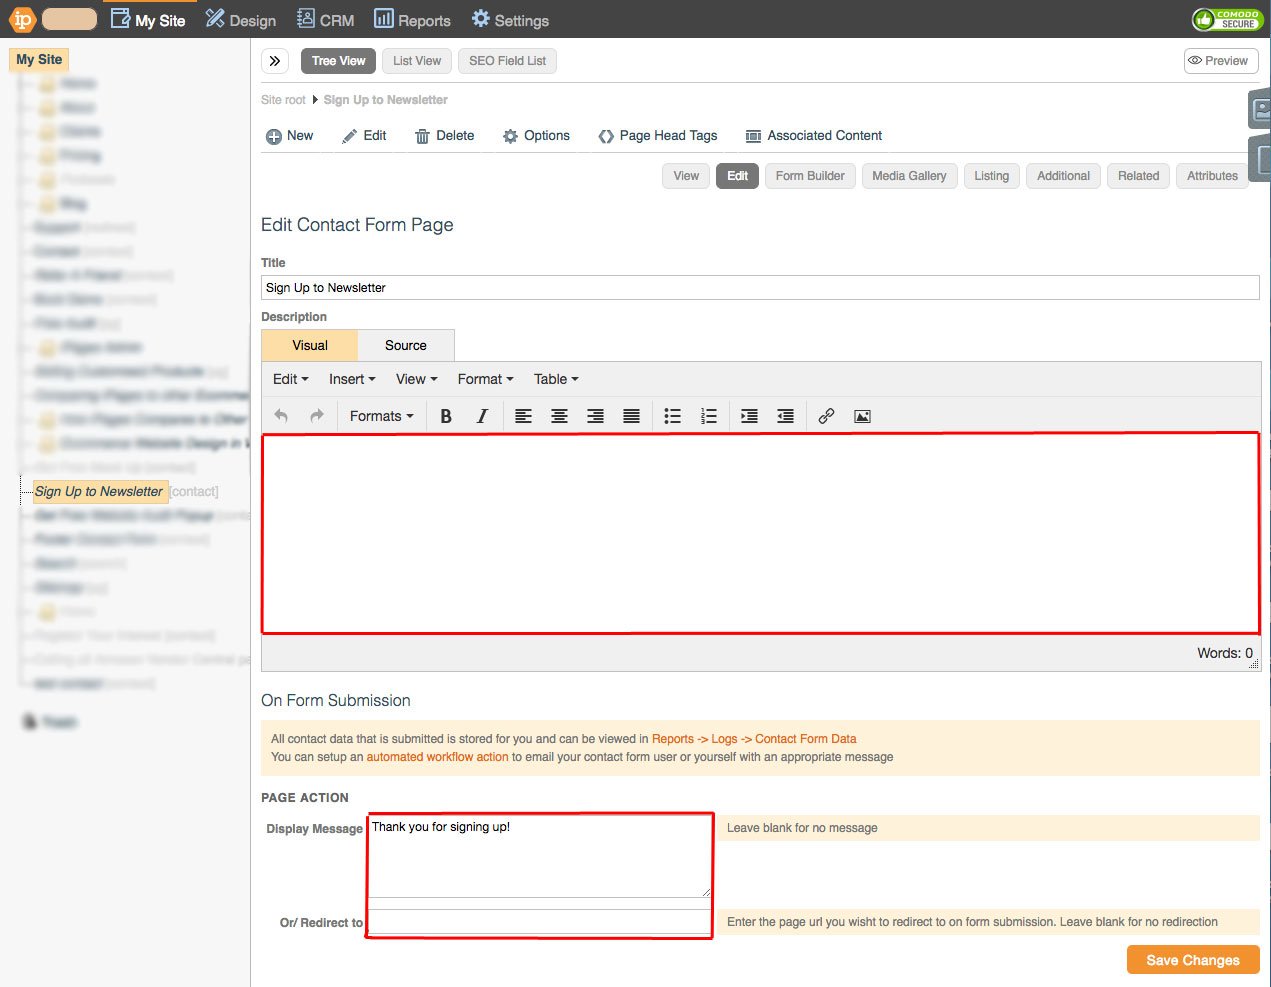Switch to Source editor mode
The height and width of the screenshot is (987, 1271).
[x=405, y=345]
